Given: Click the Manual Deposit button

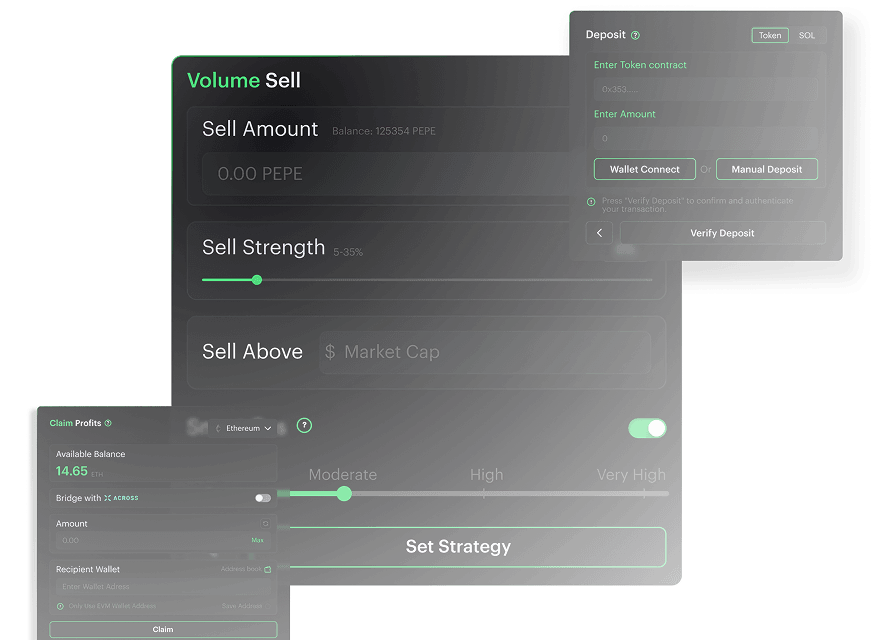Looking at the screenshot, I should pyautogui.click(x=767, y=169).
